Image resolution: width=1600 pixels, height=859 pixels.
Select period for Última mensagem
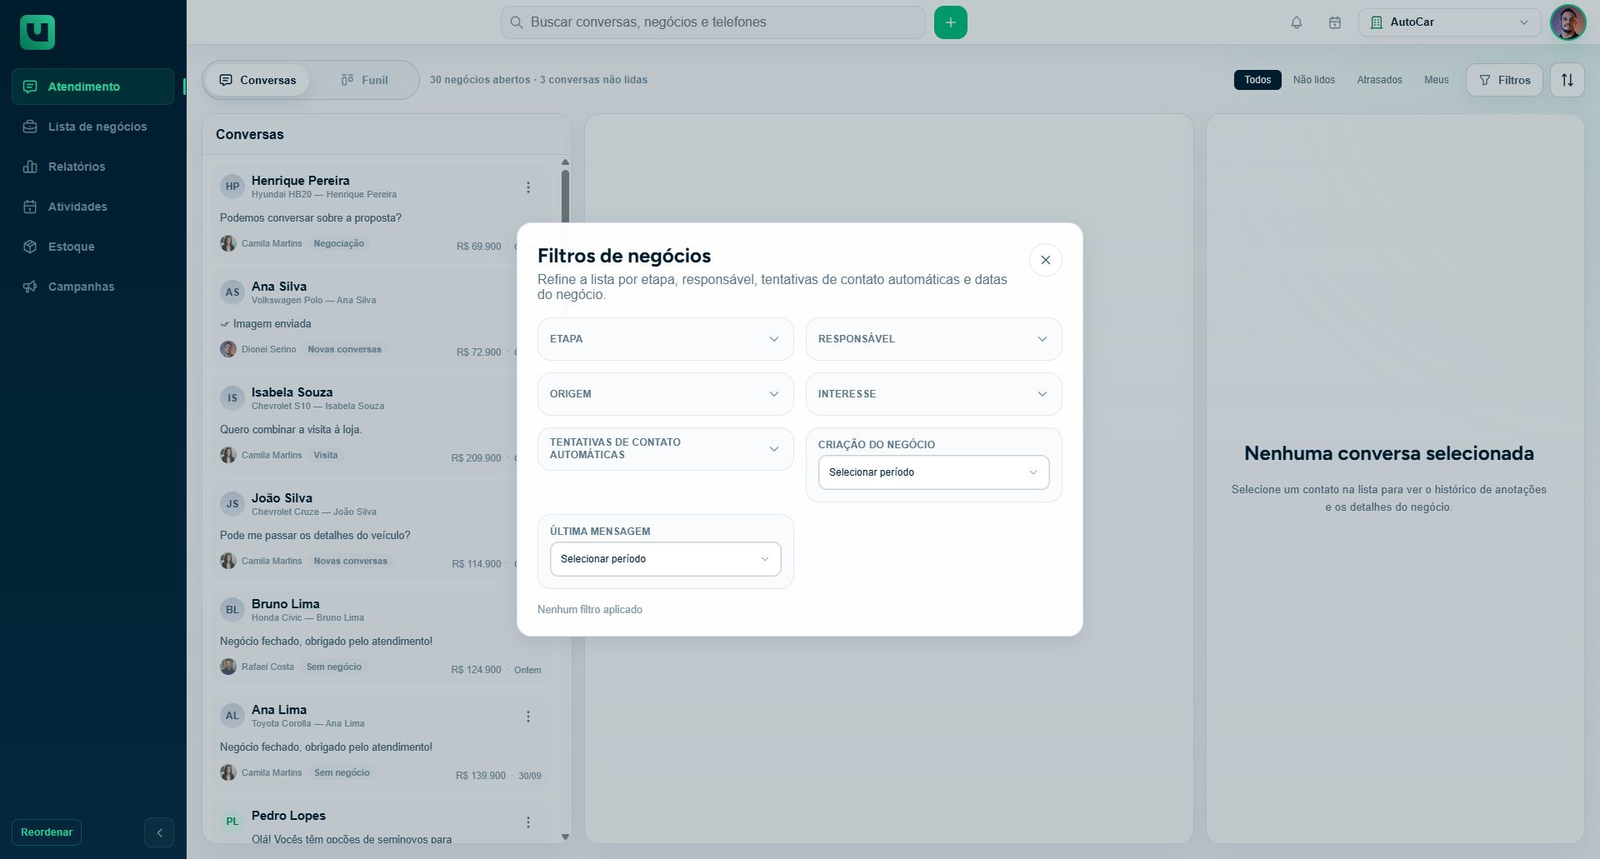(x=665, y=559)
